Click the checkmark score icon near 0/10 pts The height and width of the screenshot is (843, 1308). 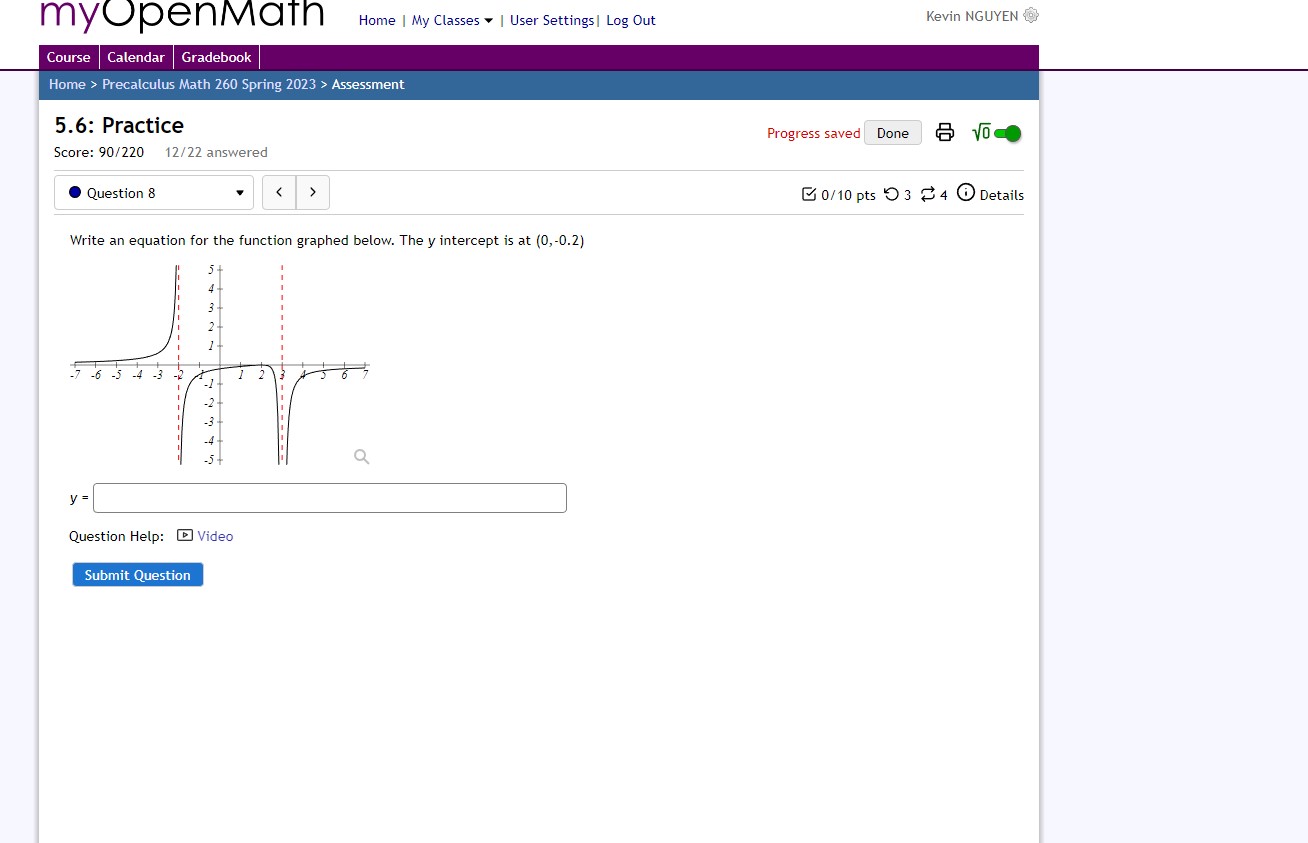pyautogui.click(x=809, y=194)
